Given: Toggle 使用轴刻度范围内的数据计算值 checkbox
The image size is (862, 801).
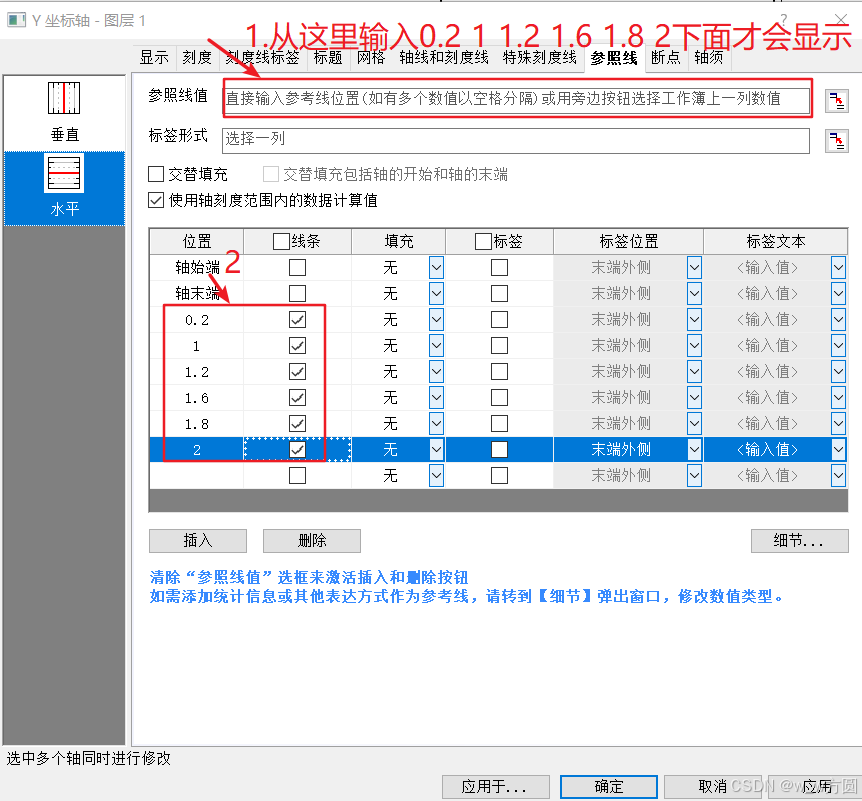Looking at the screenshot, I should pyautogui.click(x=156, y=200).
